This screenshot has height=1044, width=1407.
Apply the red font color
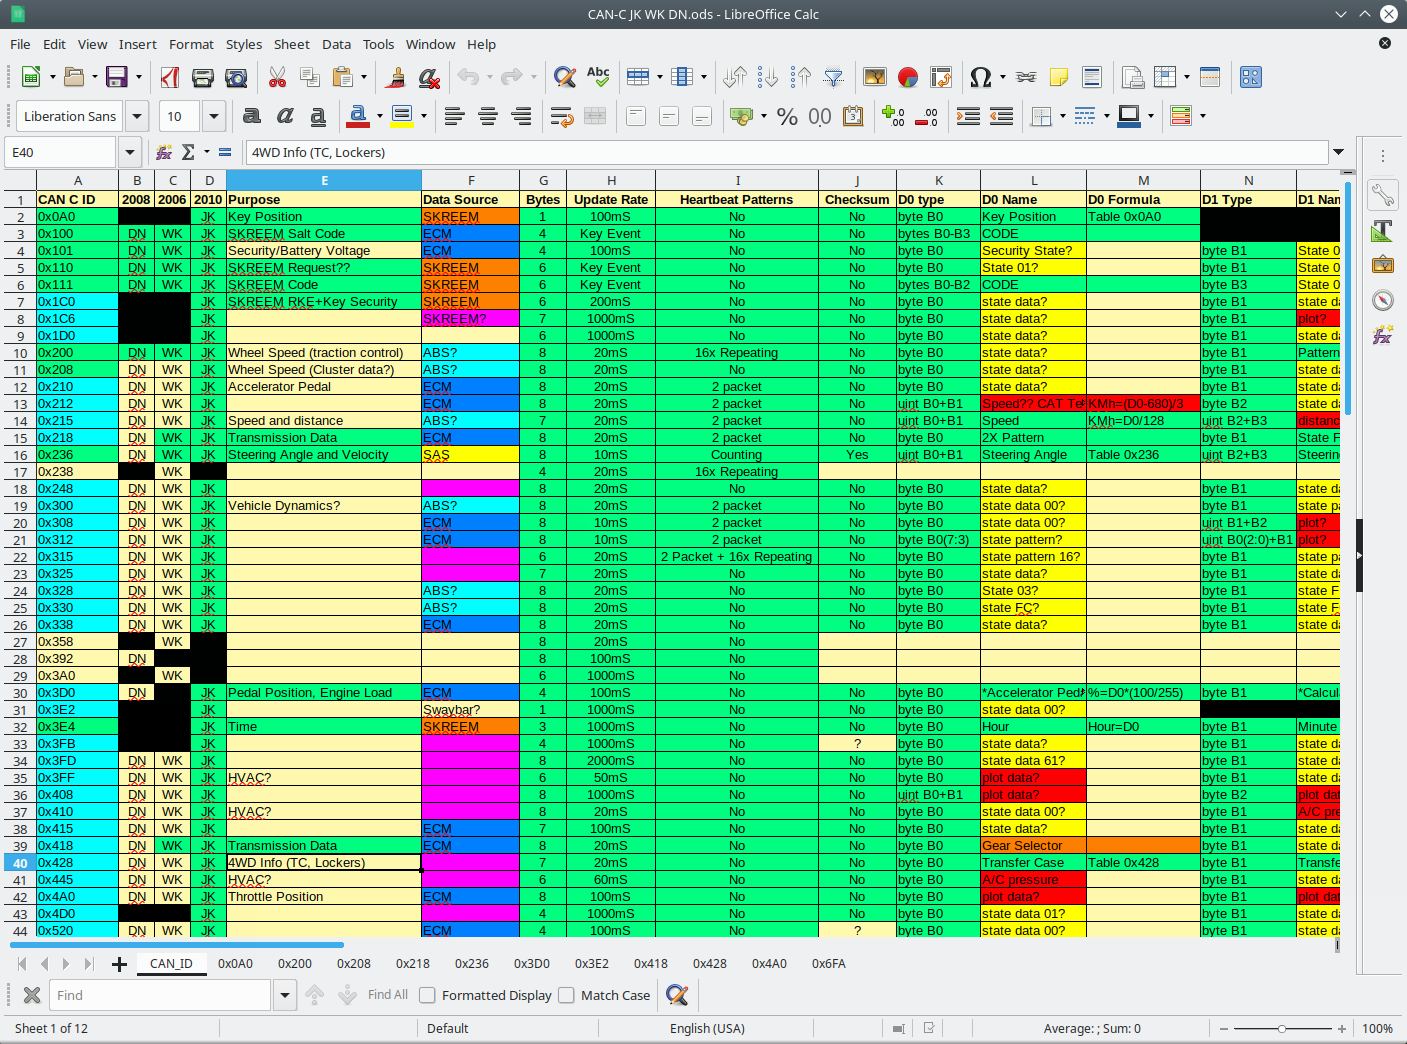tap(358, 116)
